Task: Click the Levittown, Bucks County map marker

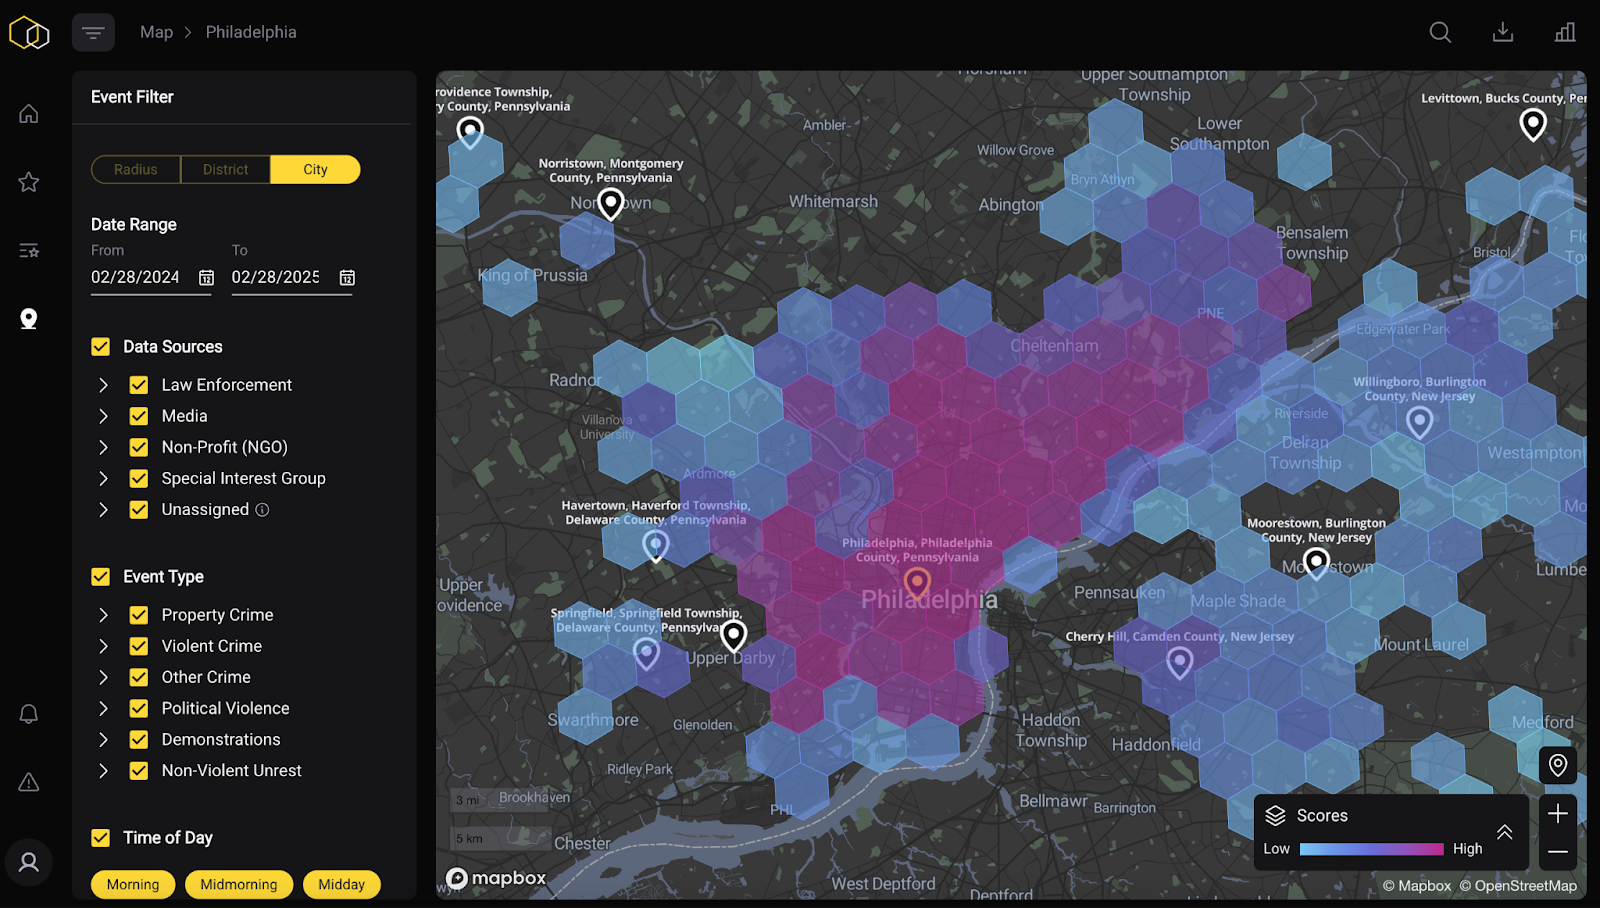Action: click(x=1533, y=125)
